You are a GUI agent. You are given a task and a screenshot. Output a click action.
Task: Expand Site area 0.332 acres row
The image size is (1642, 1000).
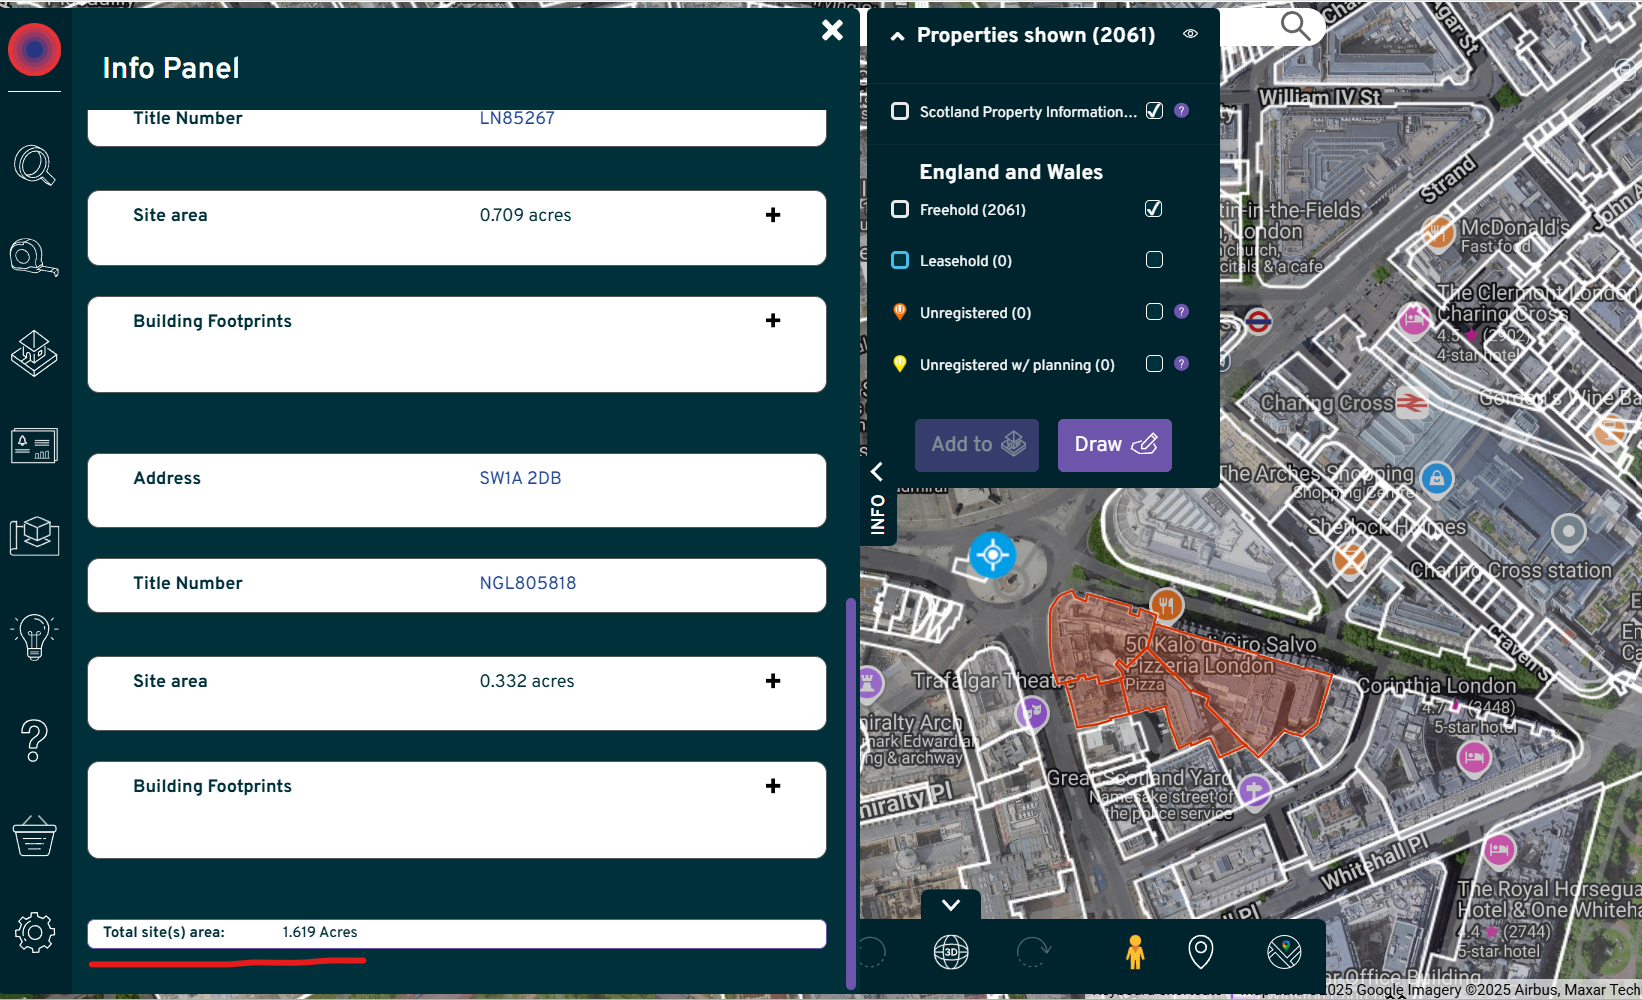click(772, 681)
